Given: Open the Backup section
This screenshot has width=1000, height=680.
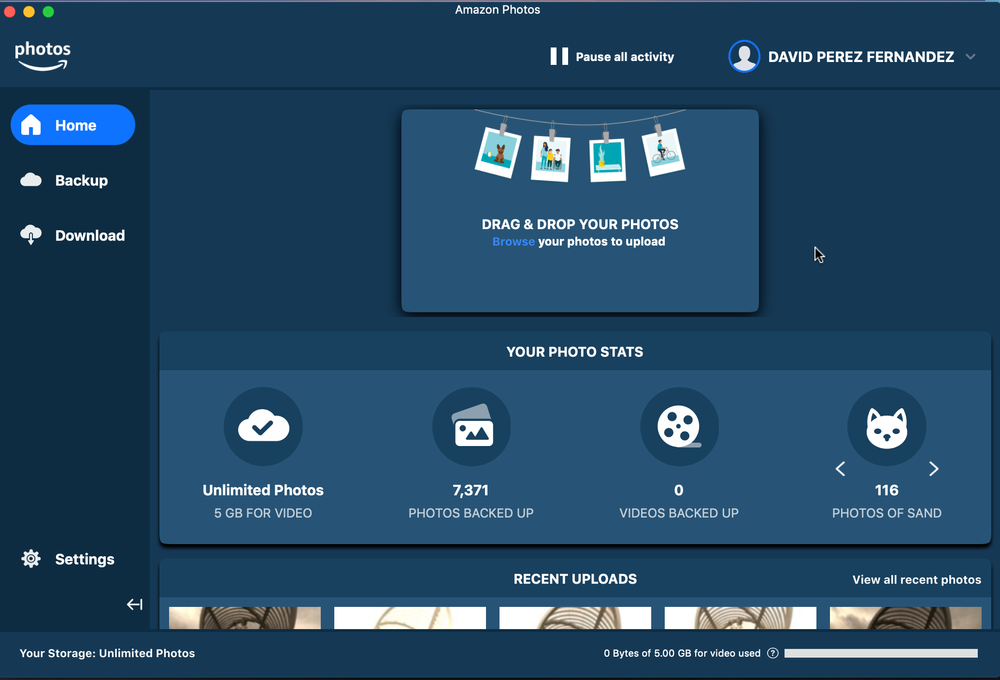Looking at the screenshot, I should pos(73,181).
